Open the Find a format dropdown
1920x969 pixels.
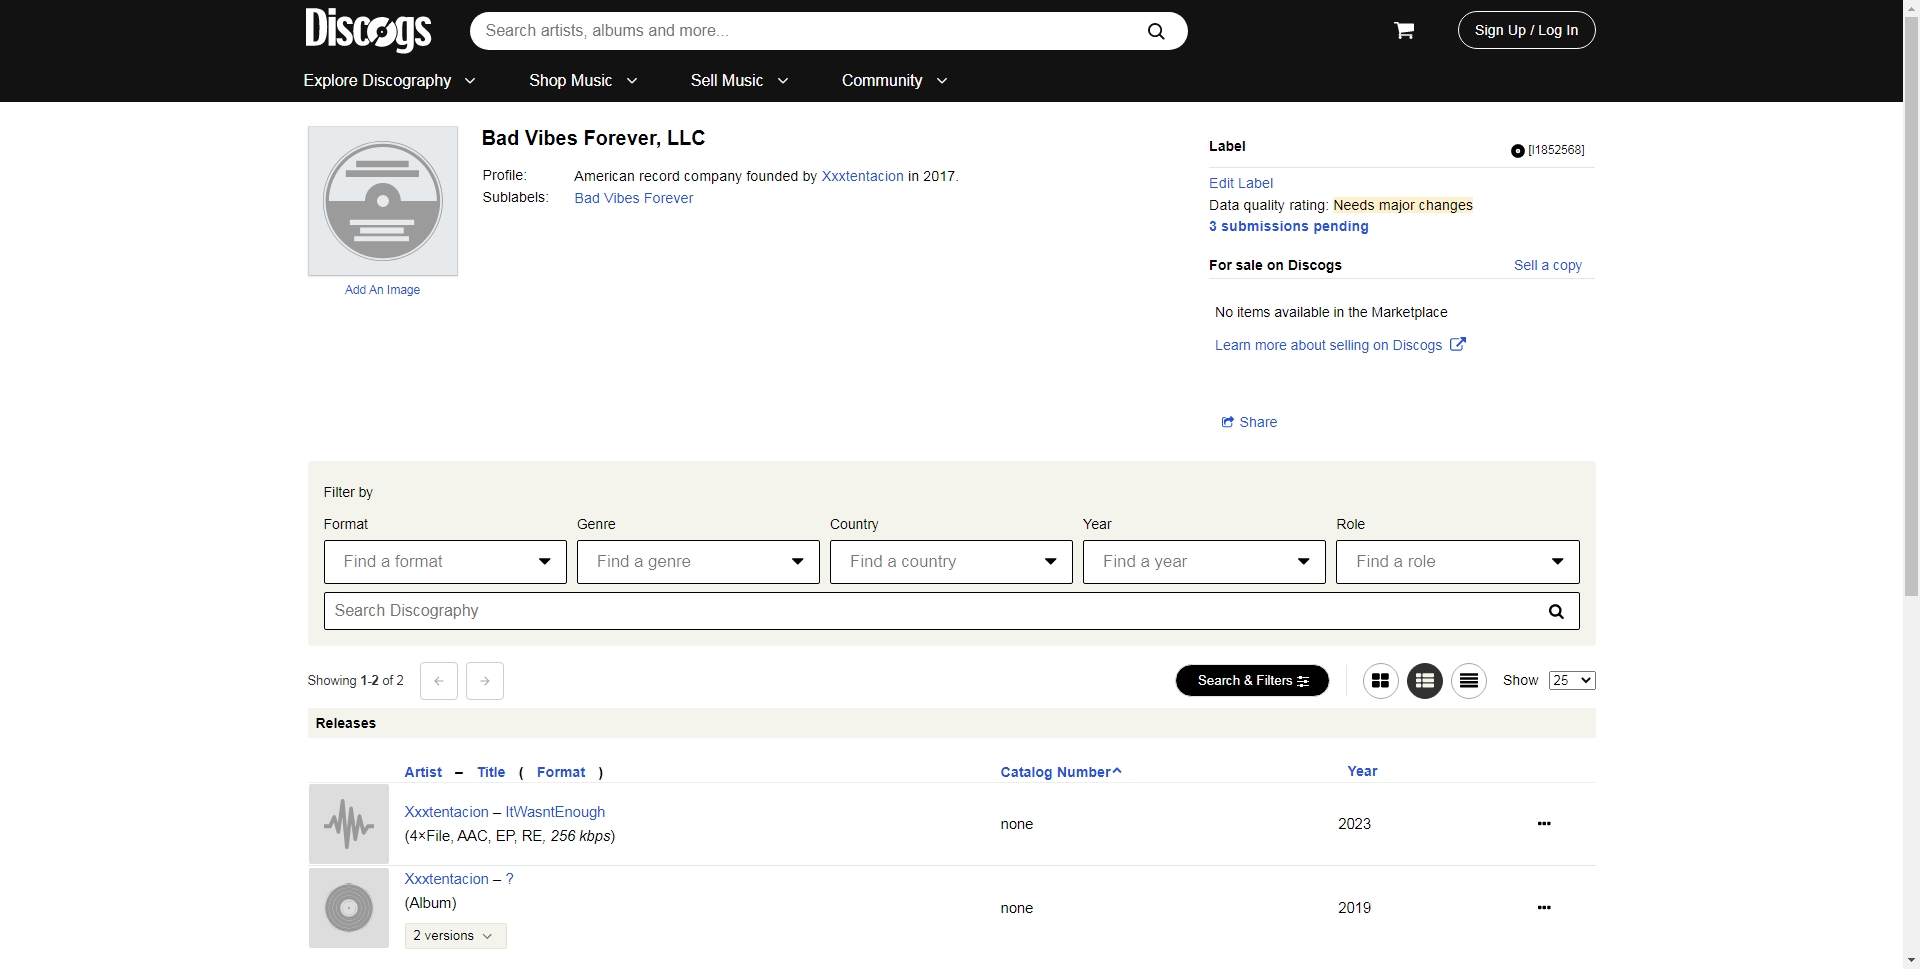coord(445,562)
